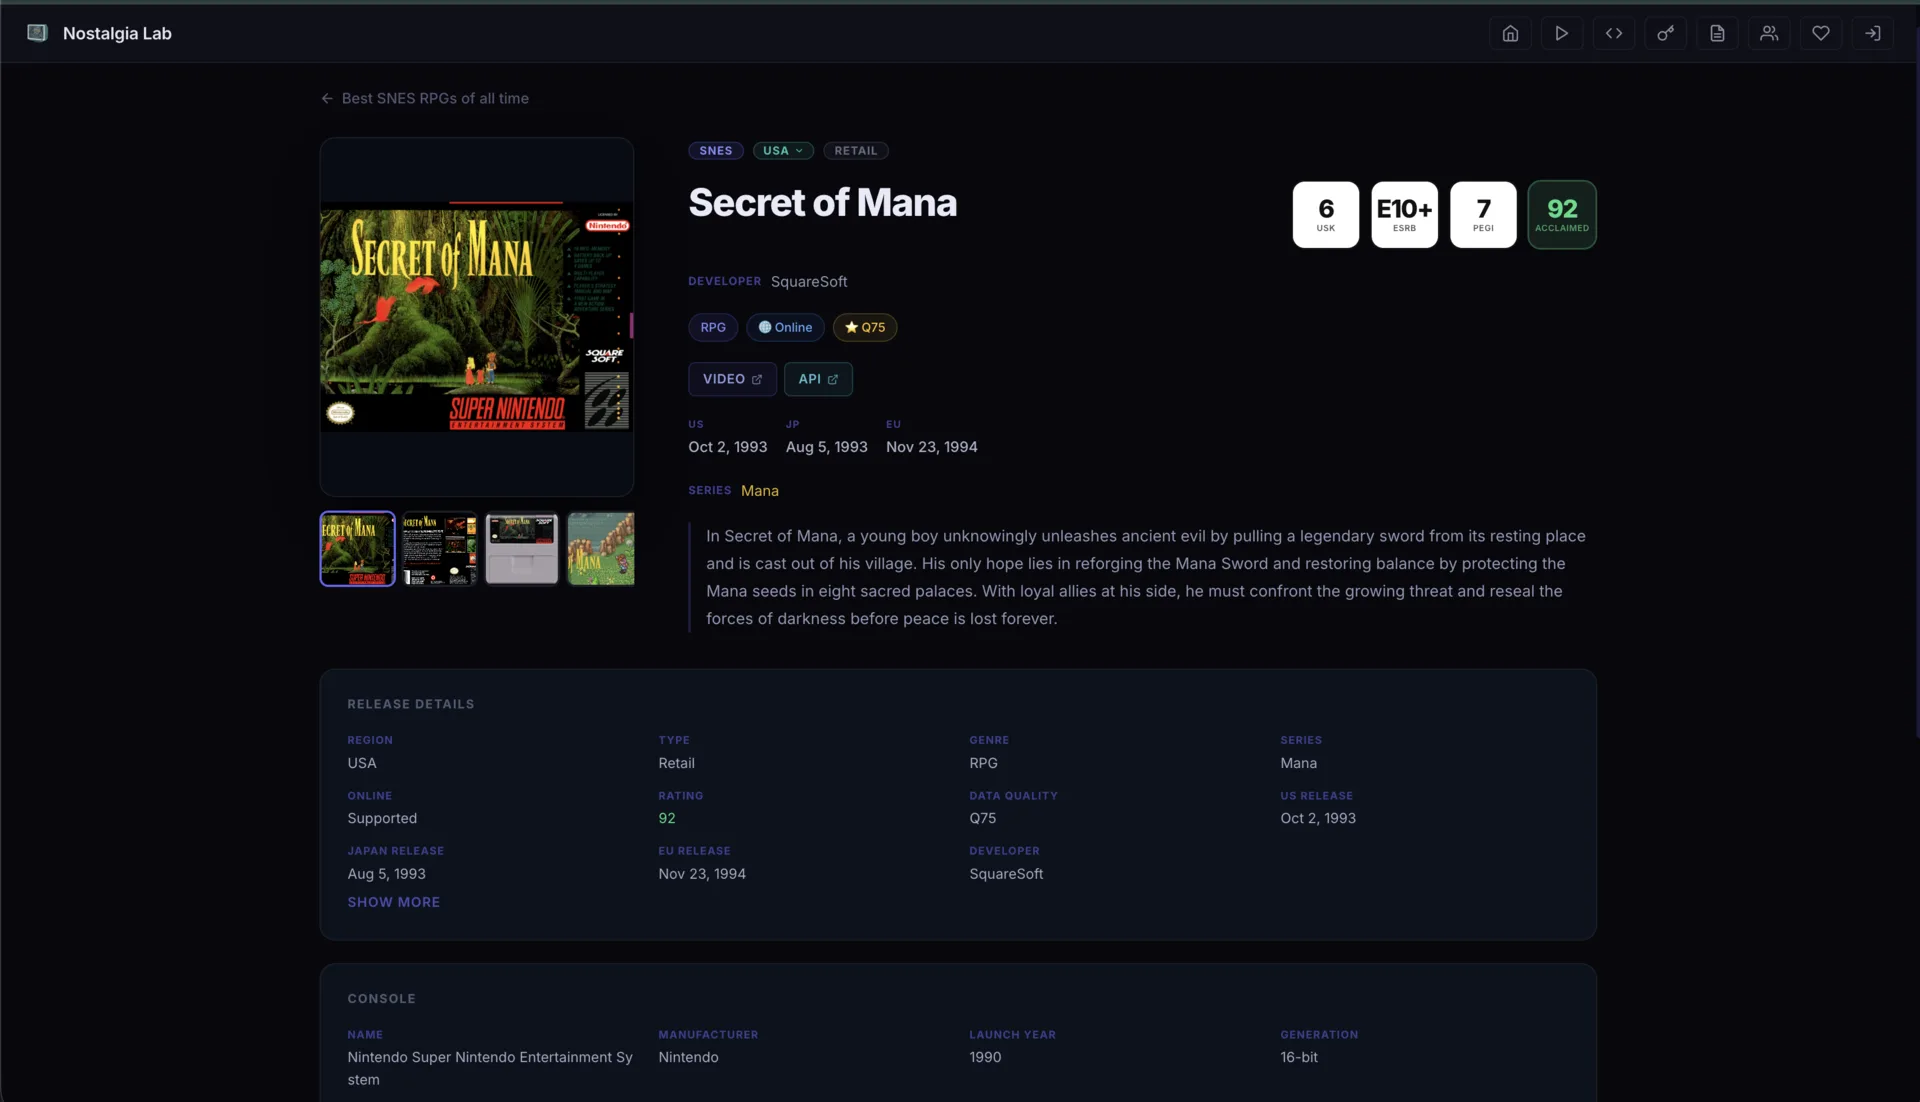Image resolution: width=1920 pixels, height=1102 pixels.
Task: Select the gameplay screenshot thumbnail
Action: click(x=601, y=549)
